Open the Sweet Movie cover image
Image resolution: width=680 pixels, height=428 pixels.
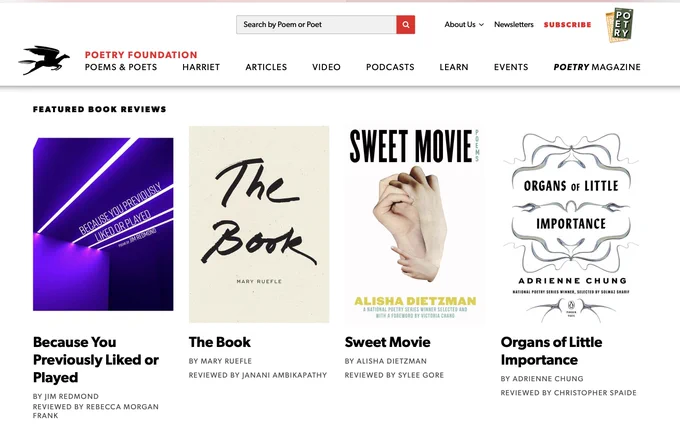(415, 224)
